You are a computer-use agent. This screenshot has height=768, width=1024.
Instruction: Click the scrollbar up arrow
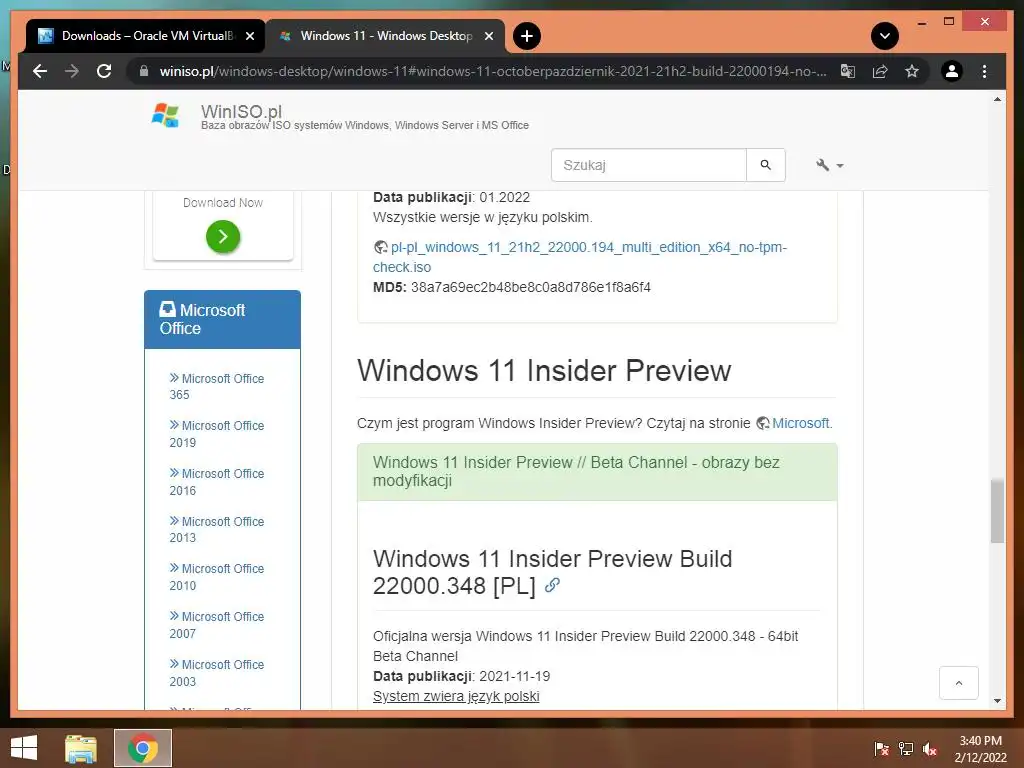(997, 99)
